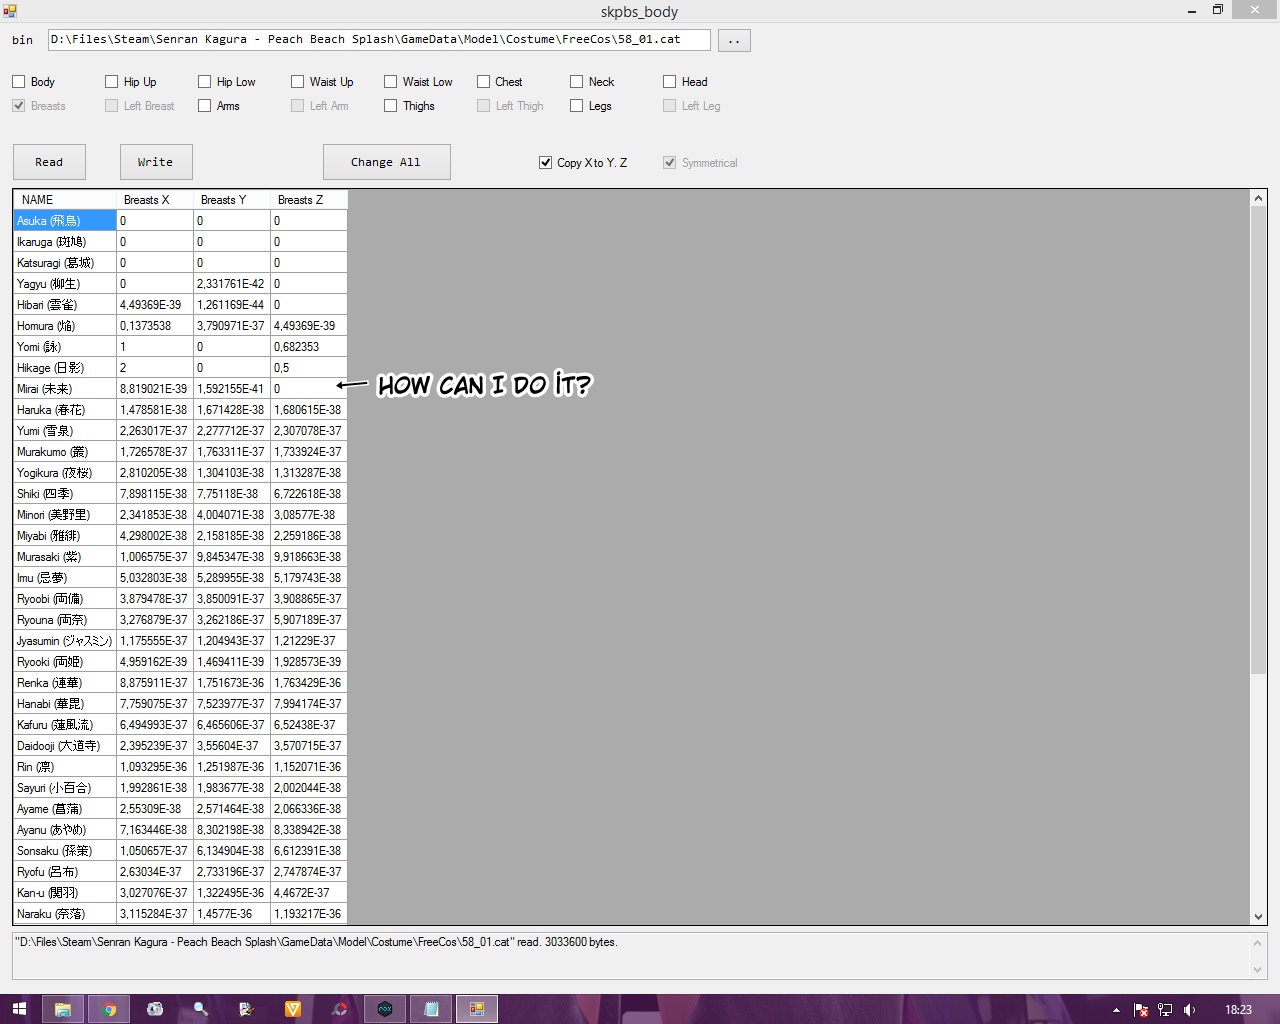Click Mirai's Breasts Z cell
The width and height of the screenshot is (1280, 1024).
pos(309,389)
